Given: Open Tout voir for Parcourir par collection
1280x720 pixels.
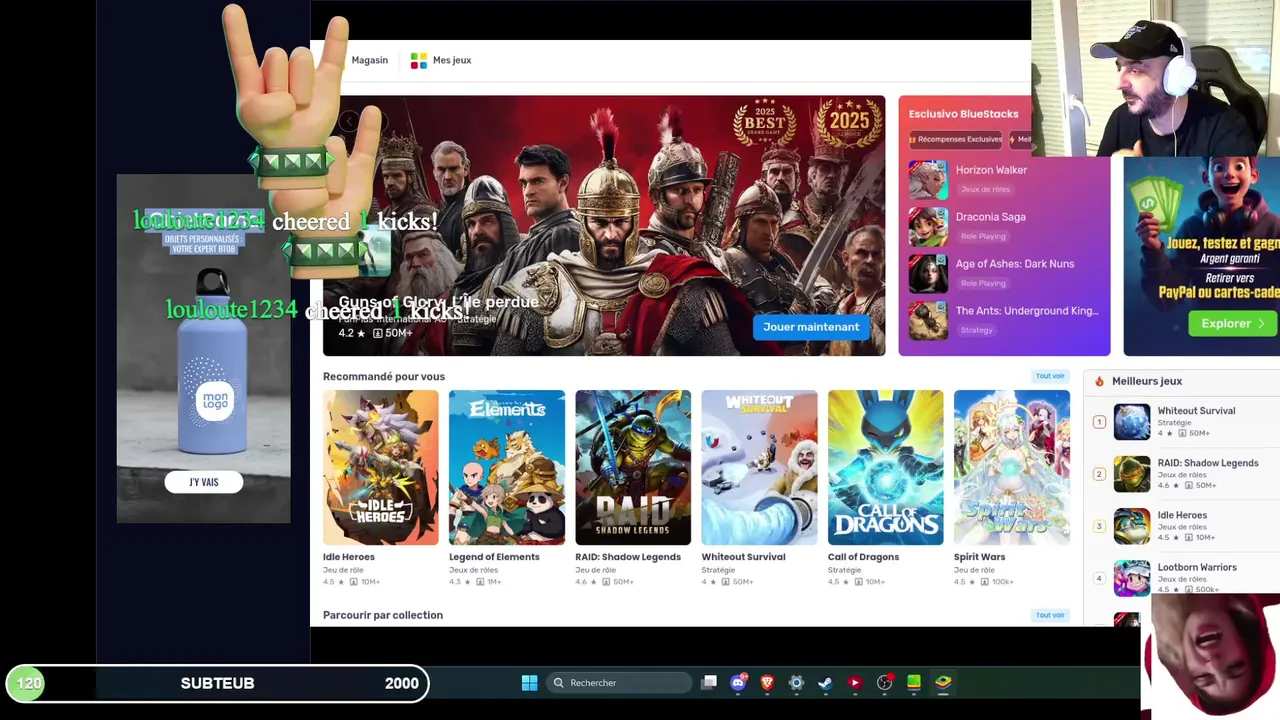Looking at the screenshot, I should (x=1050, y=615).
